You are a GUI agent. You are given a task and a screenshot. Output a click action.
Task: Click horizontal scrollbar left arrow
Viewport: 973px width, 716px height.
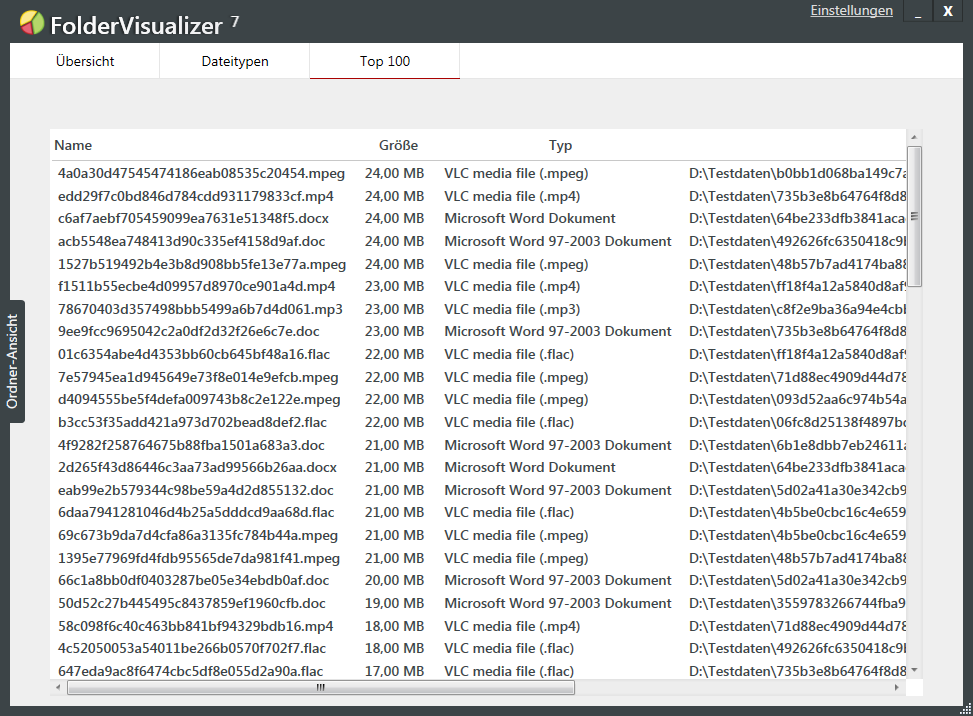click(59, 688)
